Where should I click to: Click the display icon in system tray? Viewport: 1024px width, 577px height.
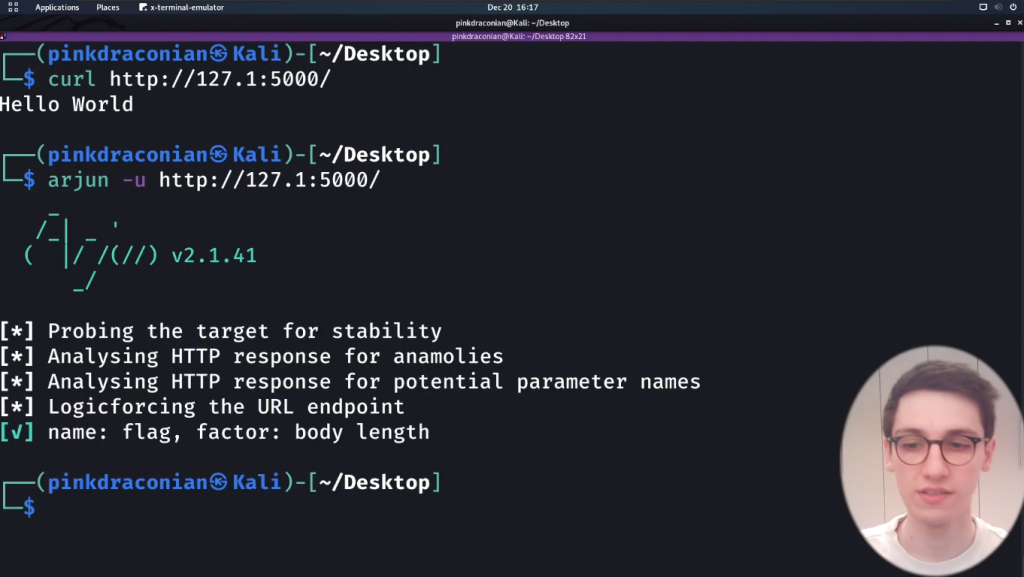coord(983,7)
